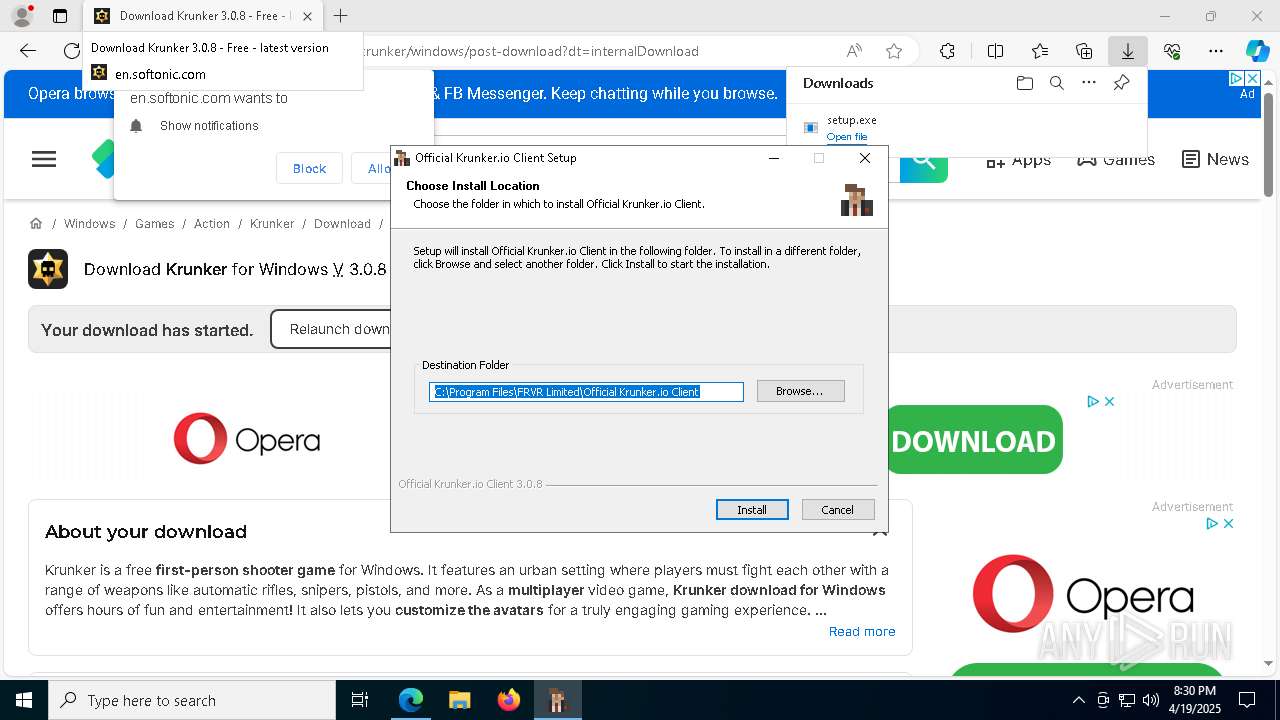Open Edge profile avatar
Image resolution: width=1280 pixels, height=720 pixels.
[22, 16]
